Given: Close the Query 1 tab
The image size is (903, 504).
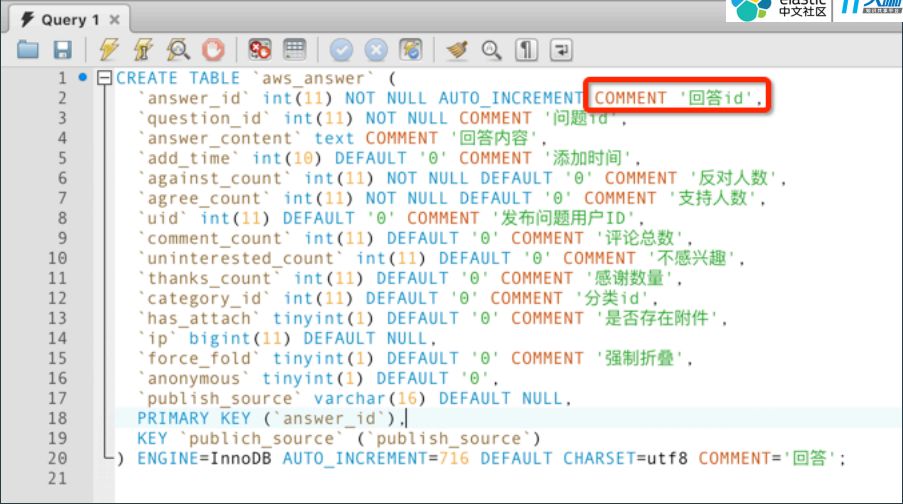Looking at the screenshot, I should (115, 20).
